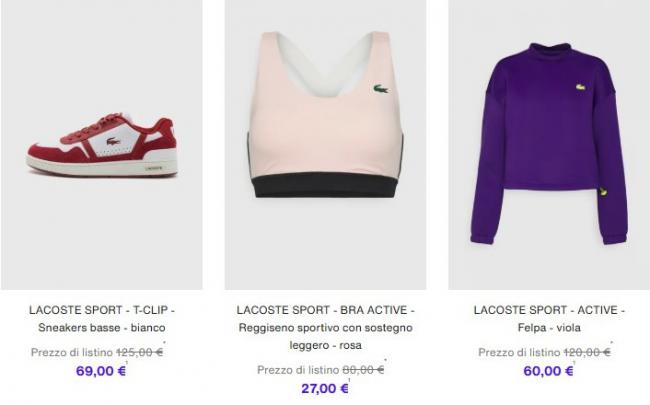Click crossed-out 120,00 € list price
Screen dimensions: 650x405
click(587, 352)
